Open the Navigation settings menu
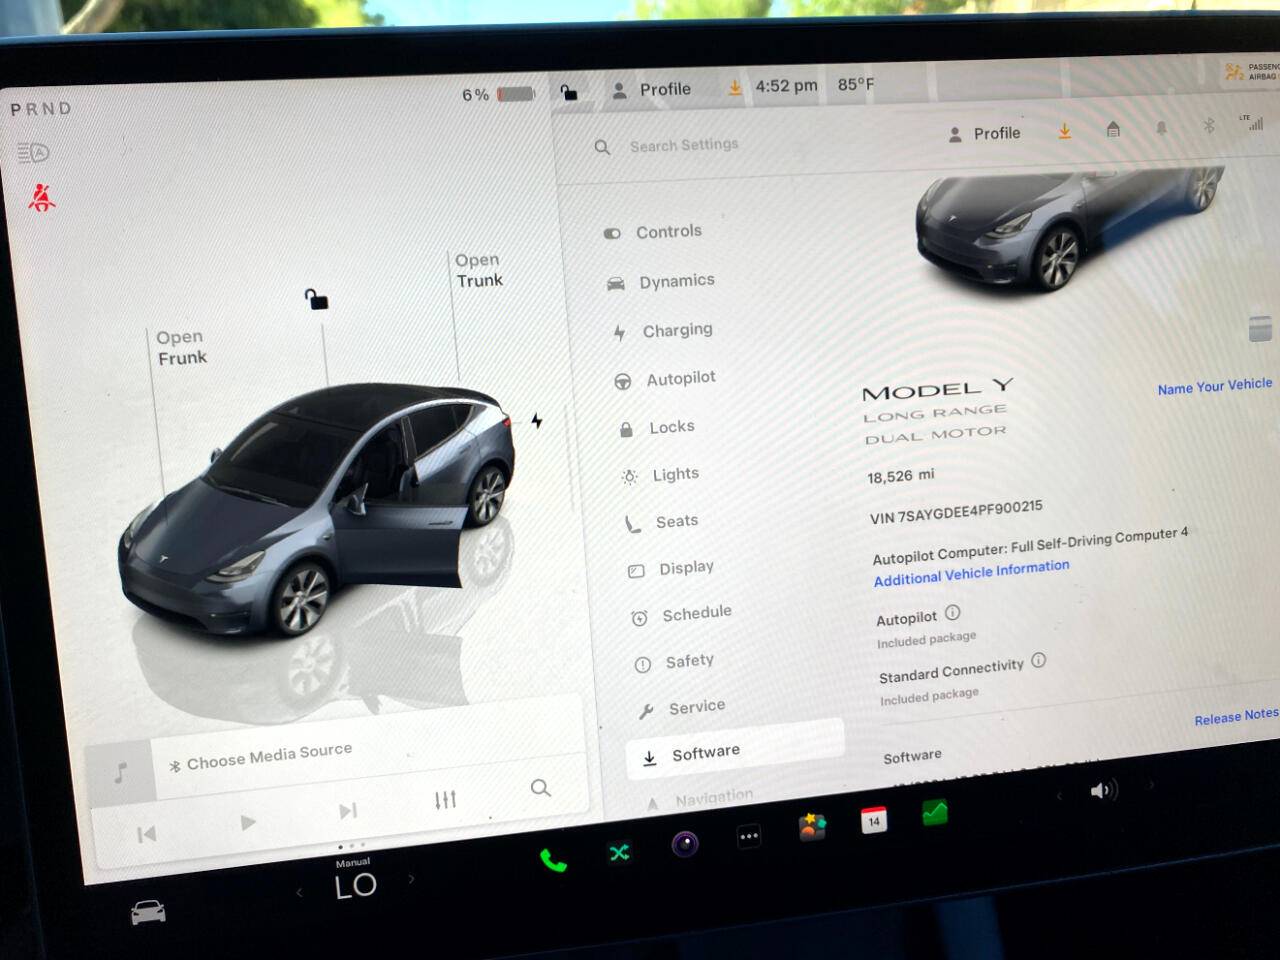 click(699, 799)
